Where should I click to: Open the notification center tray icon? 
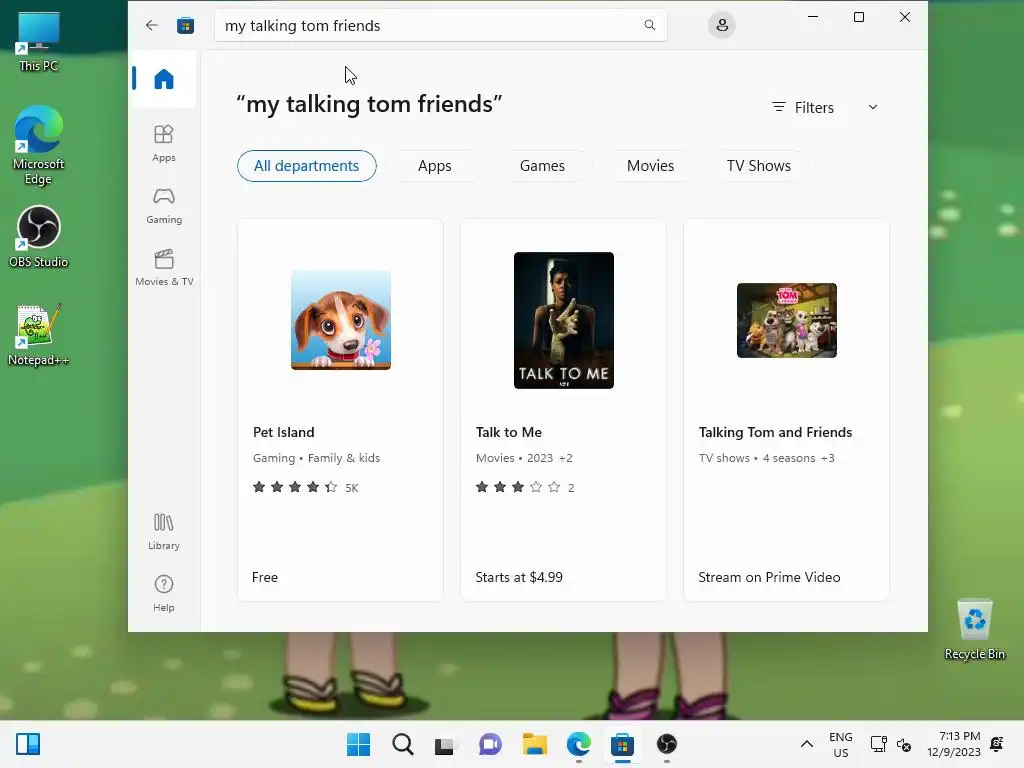tap(997, 744)
